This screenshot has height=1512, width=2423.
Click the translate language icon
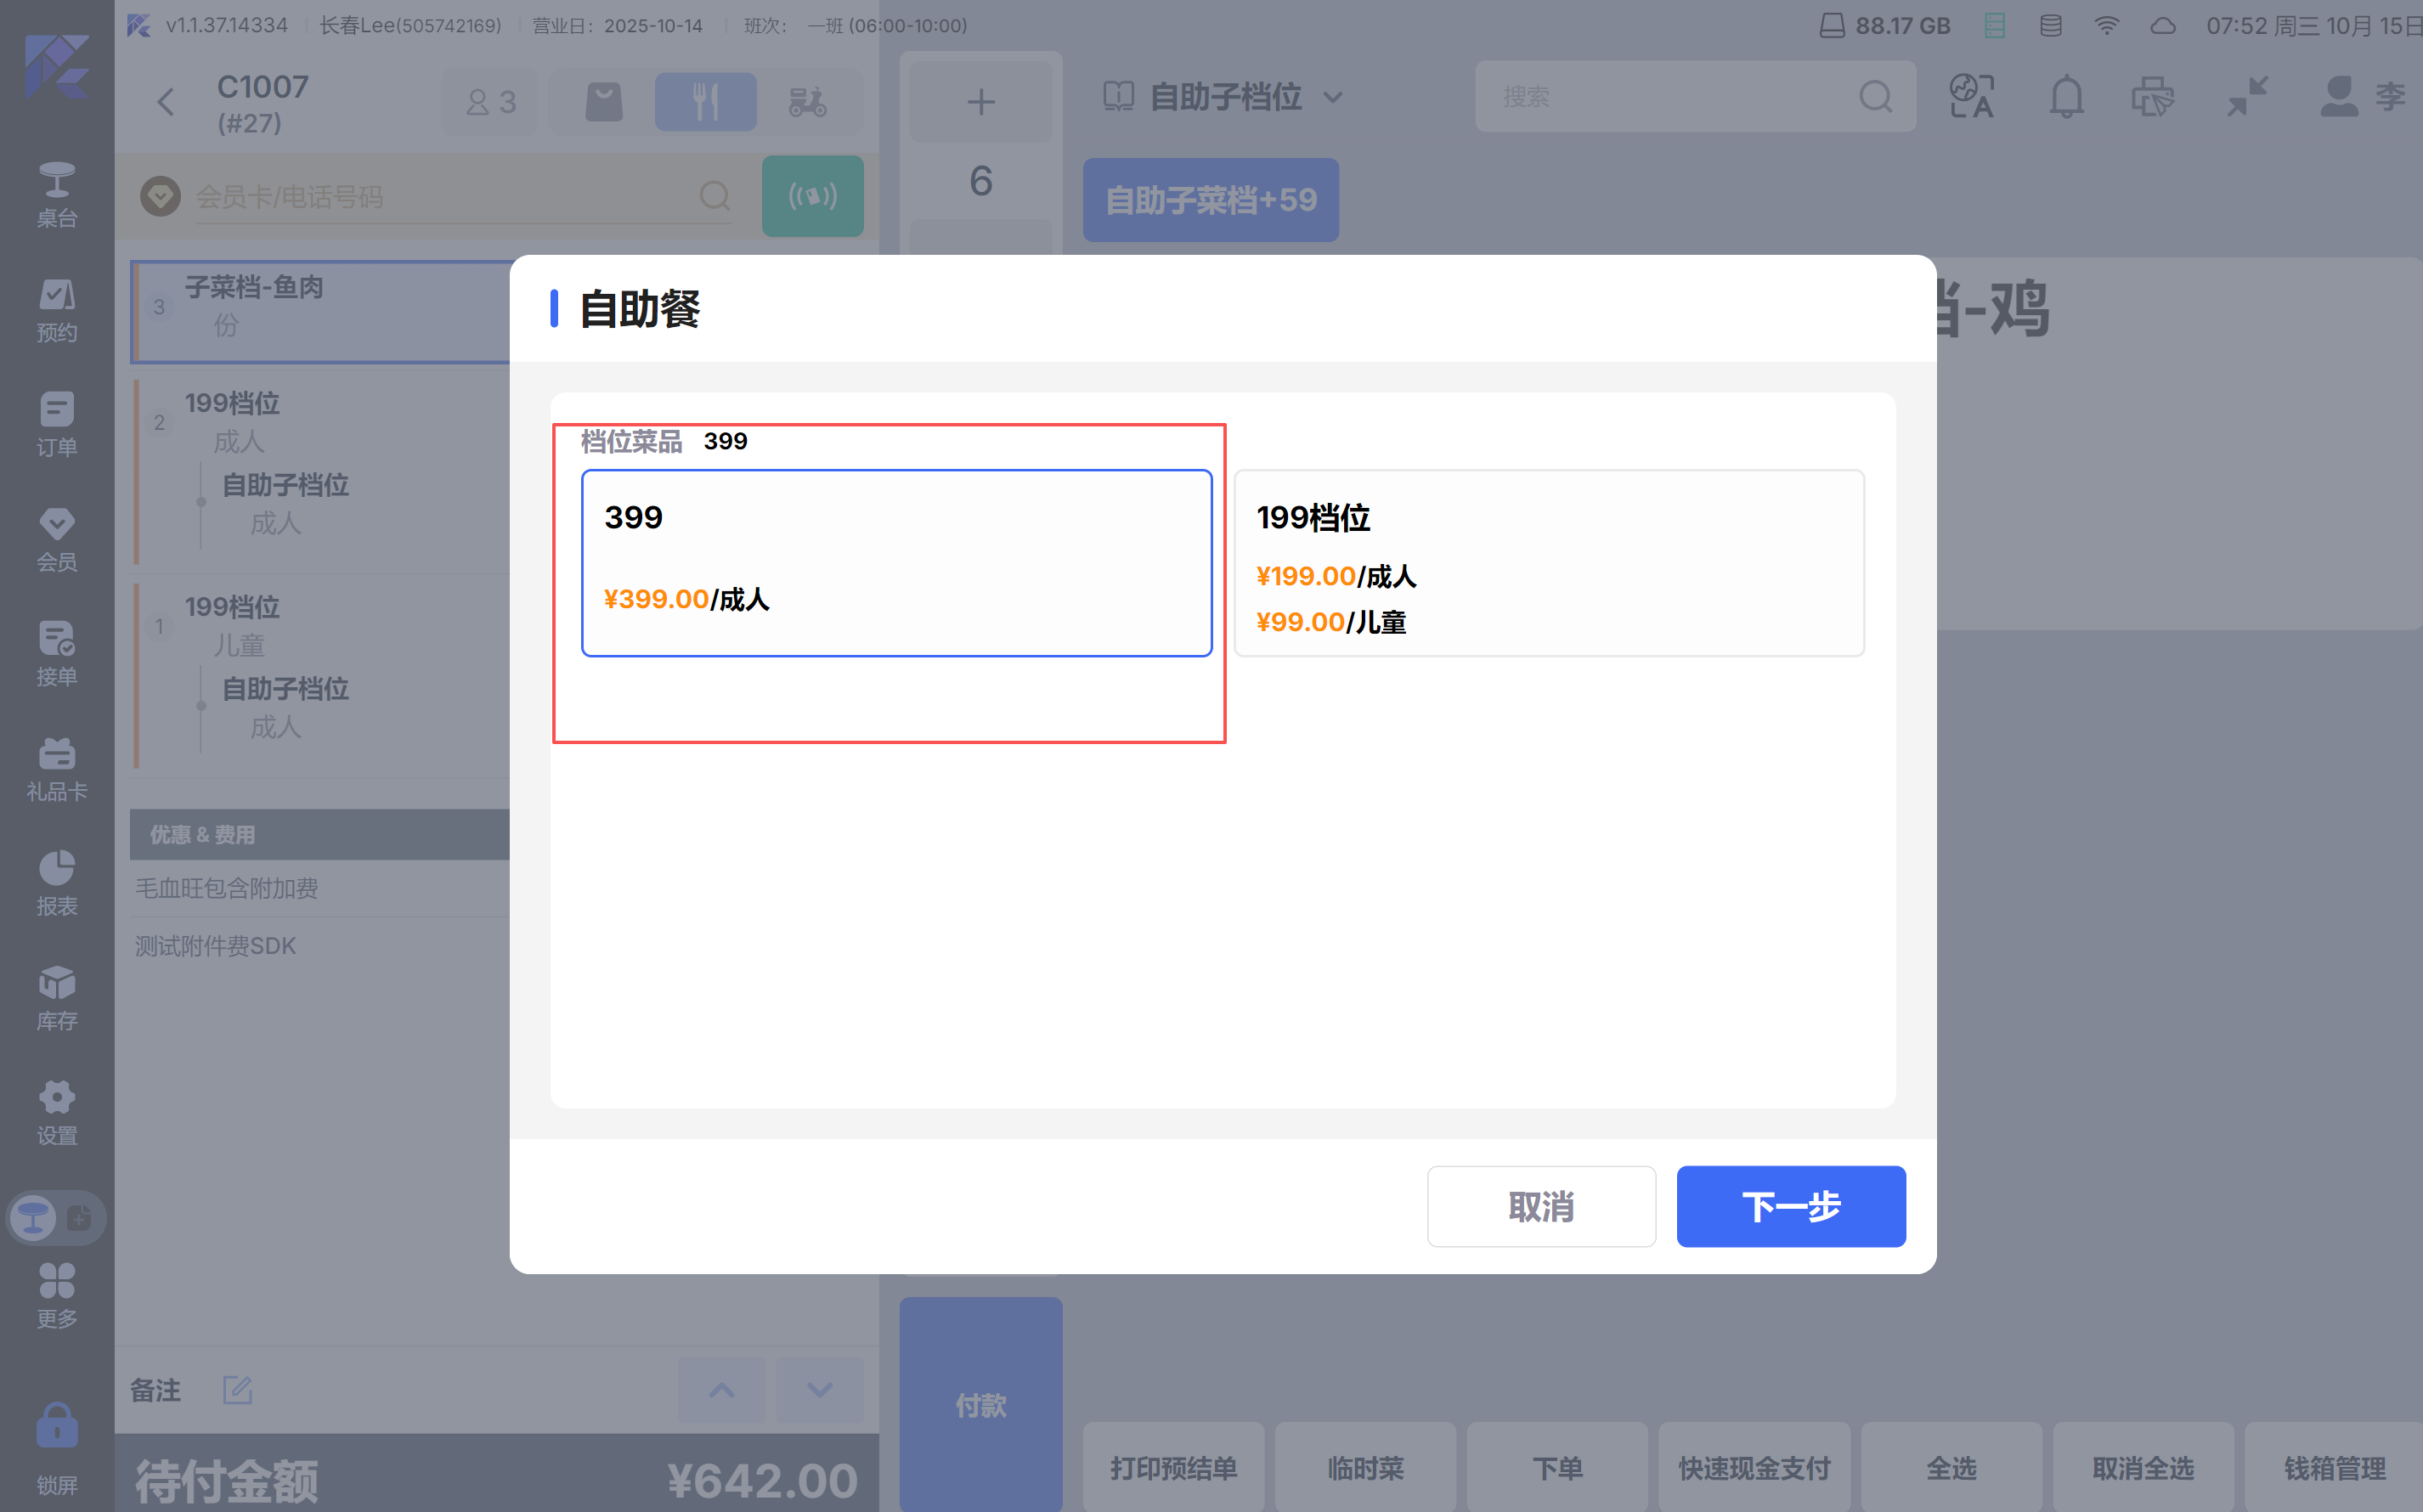1971,97
